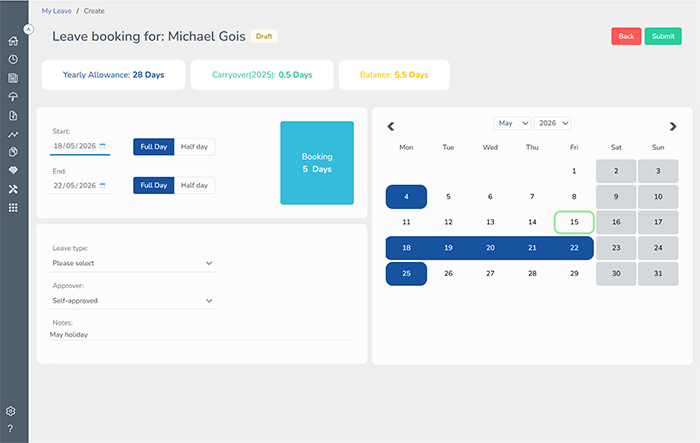Collapse the sidebar with the round arrow
The height and width of the screenshot is (443, 700).
29,29
